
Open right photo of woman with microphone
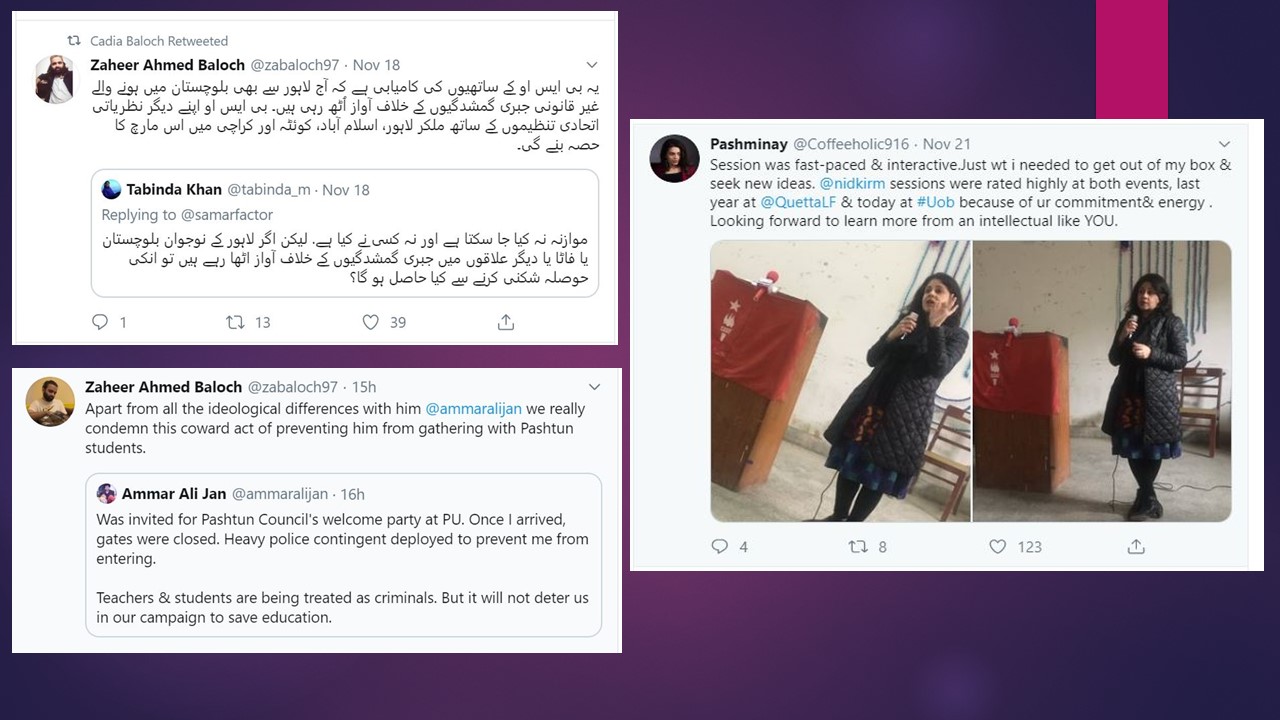tap(1102, 381)
